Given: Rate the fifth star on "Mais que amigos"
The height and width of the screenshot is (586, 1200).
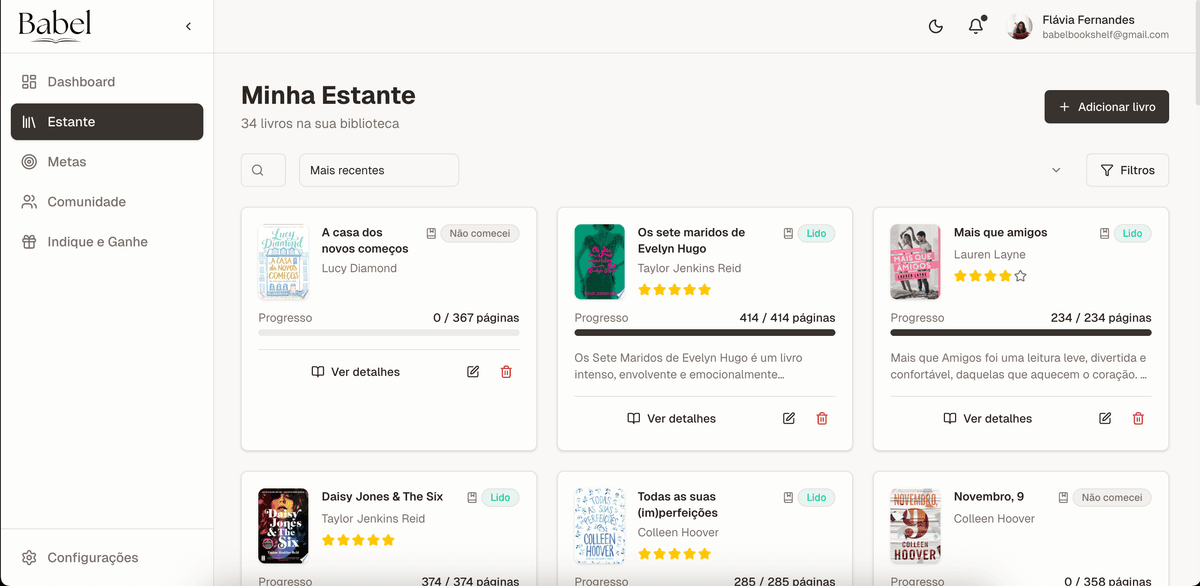Looking at the screenshot, I should click(x=1020, y=276).
